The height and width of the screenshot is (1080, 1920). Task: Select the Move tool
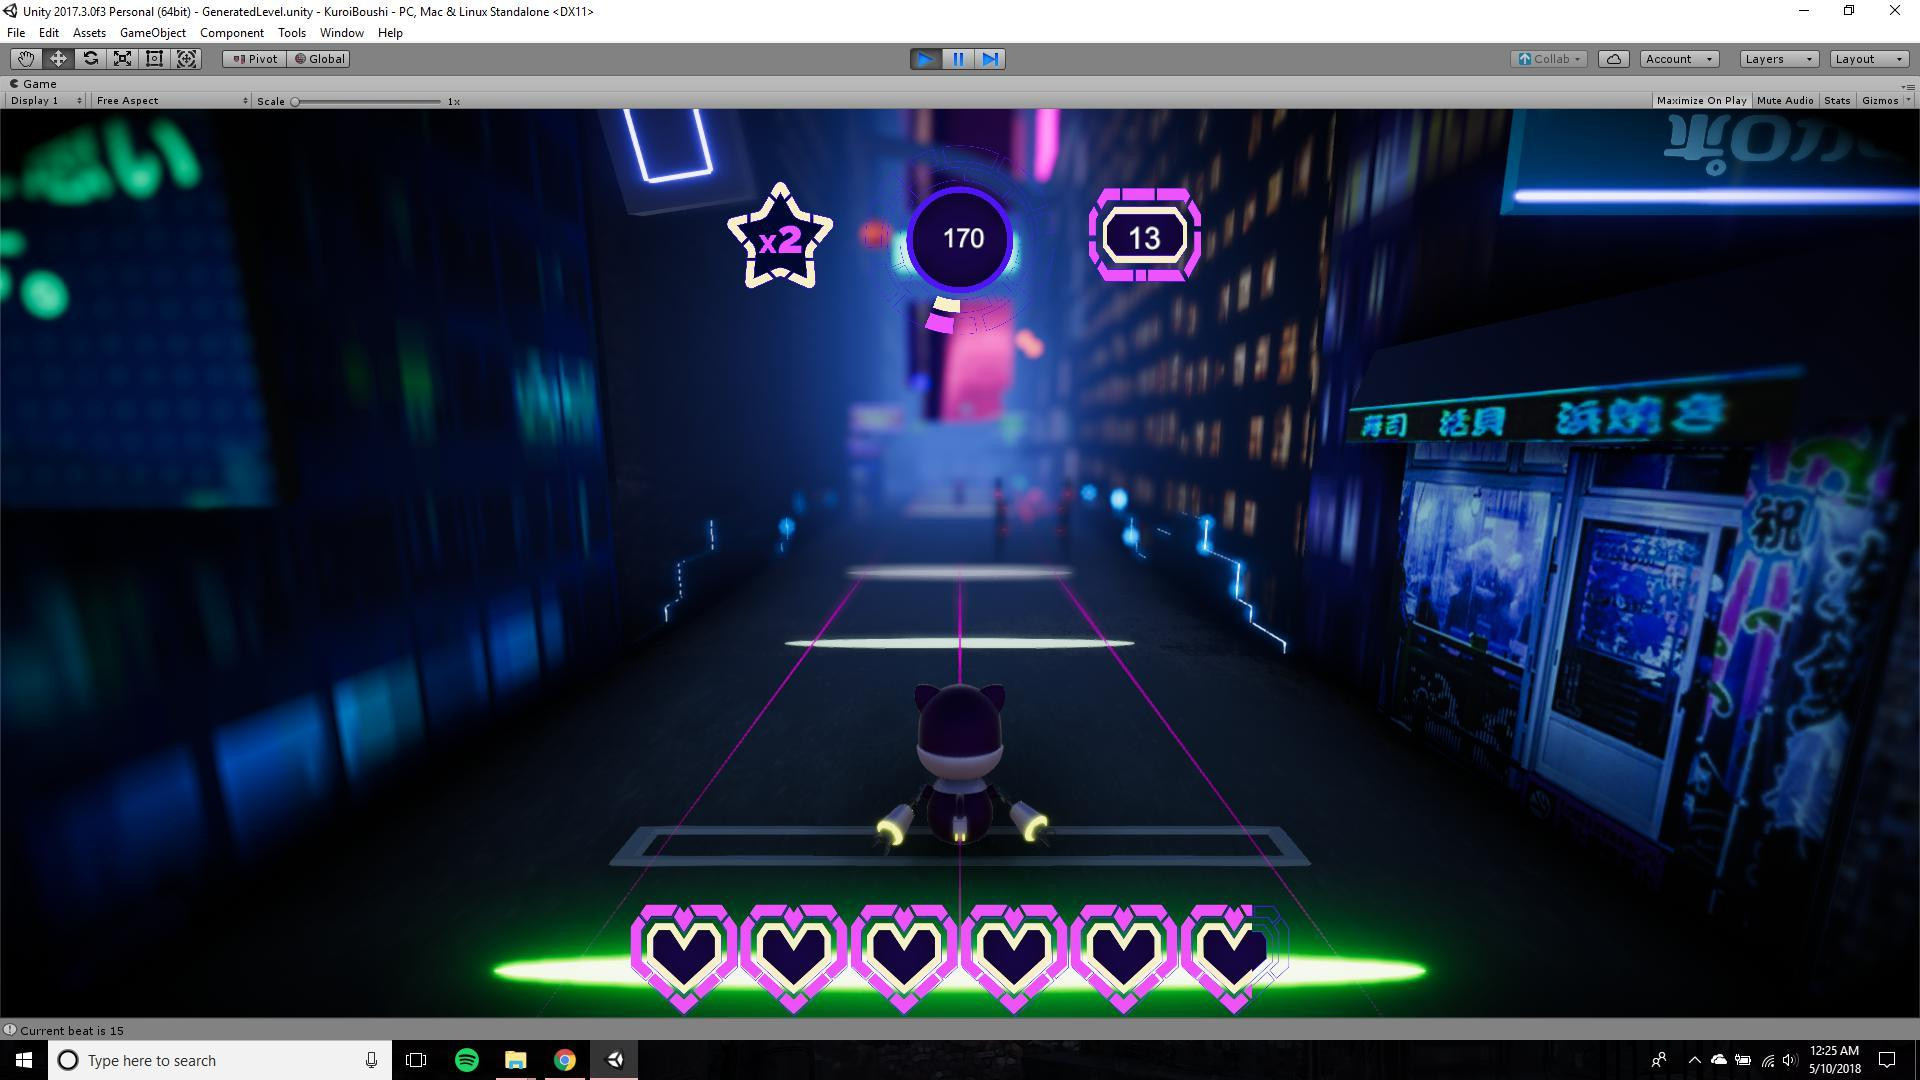[58, 59]
